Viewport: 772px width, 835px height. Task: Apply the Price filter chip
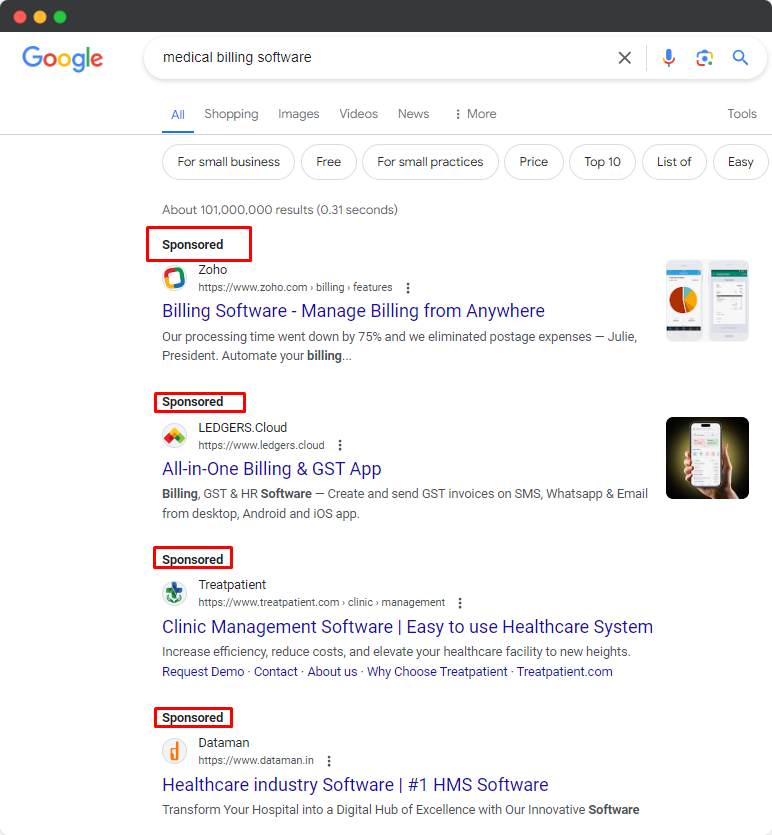(533, 162)
